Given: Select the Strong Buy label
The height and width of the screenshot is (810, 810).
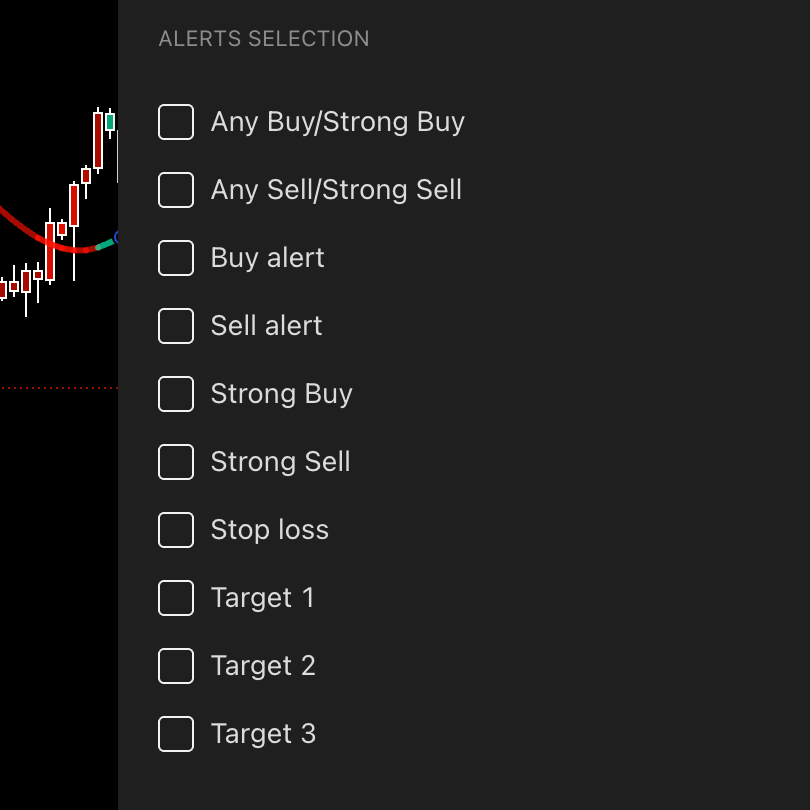Looking at the screenshot, I should [281, 394].
